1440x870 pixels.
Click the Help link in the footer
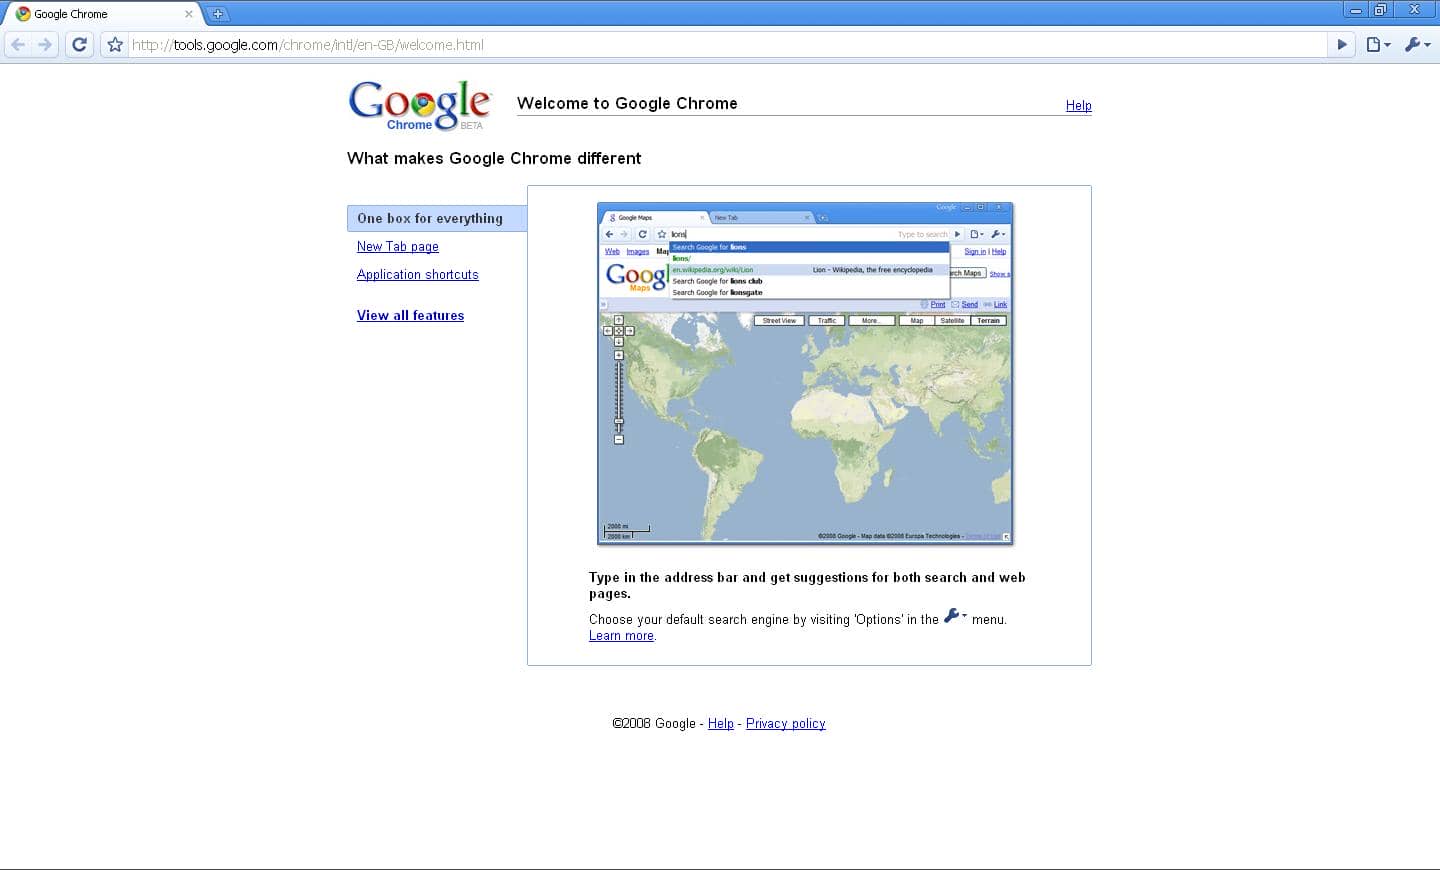tap(720, 724)
